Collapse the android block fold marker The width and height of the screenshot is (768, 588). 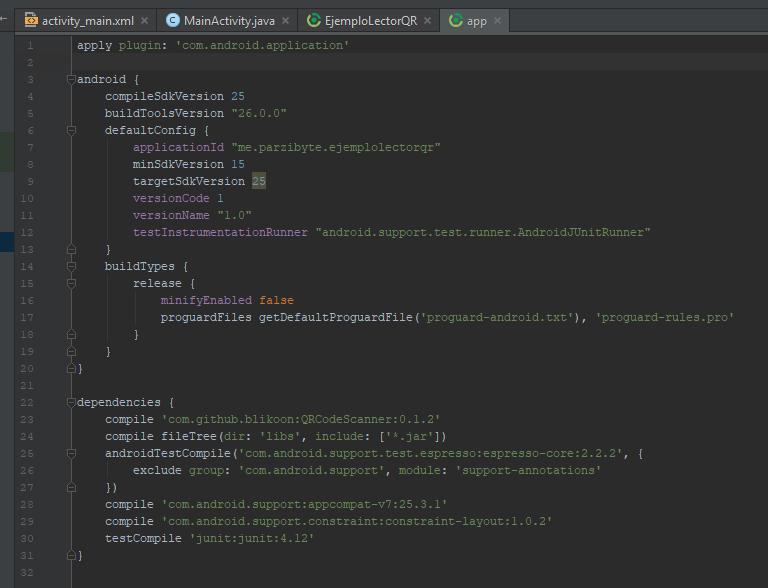pos(72,79)
